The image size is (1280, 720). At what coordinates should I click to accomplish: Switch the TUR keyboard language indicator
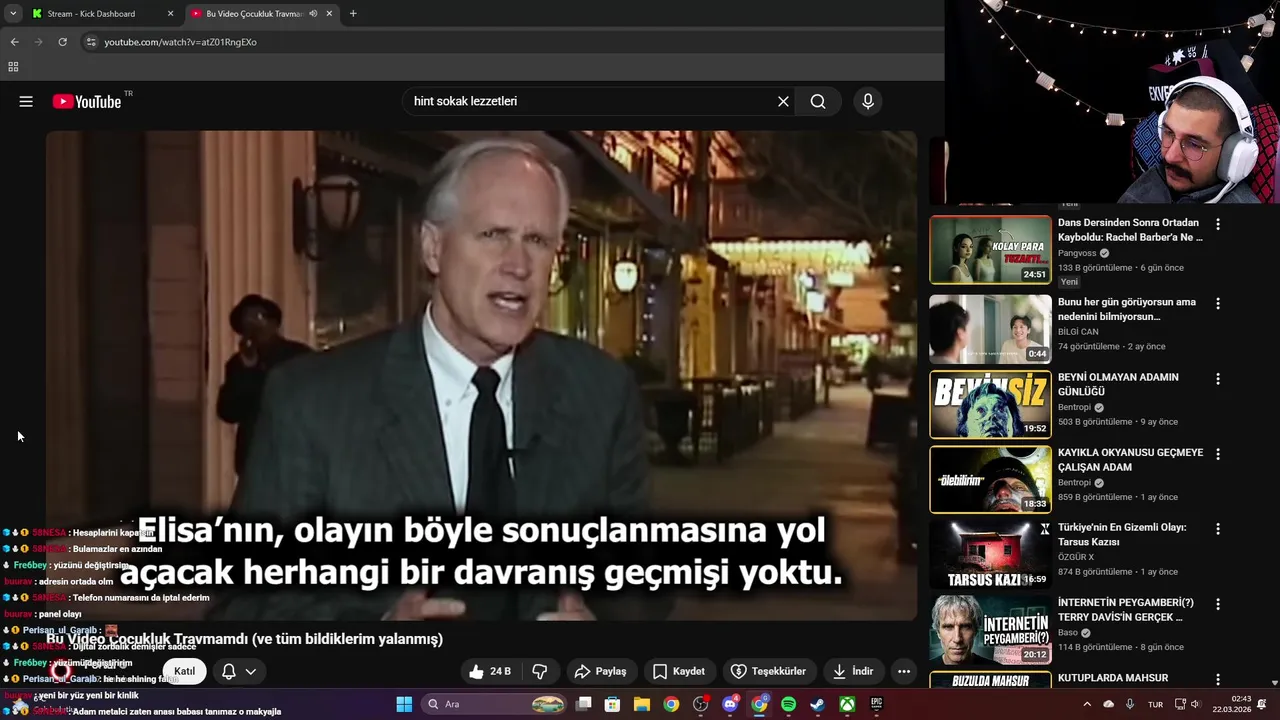[1155, 704]
